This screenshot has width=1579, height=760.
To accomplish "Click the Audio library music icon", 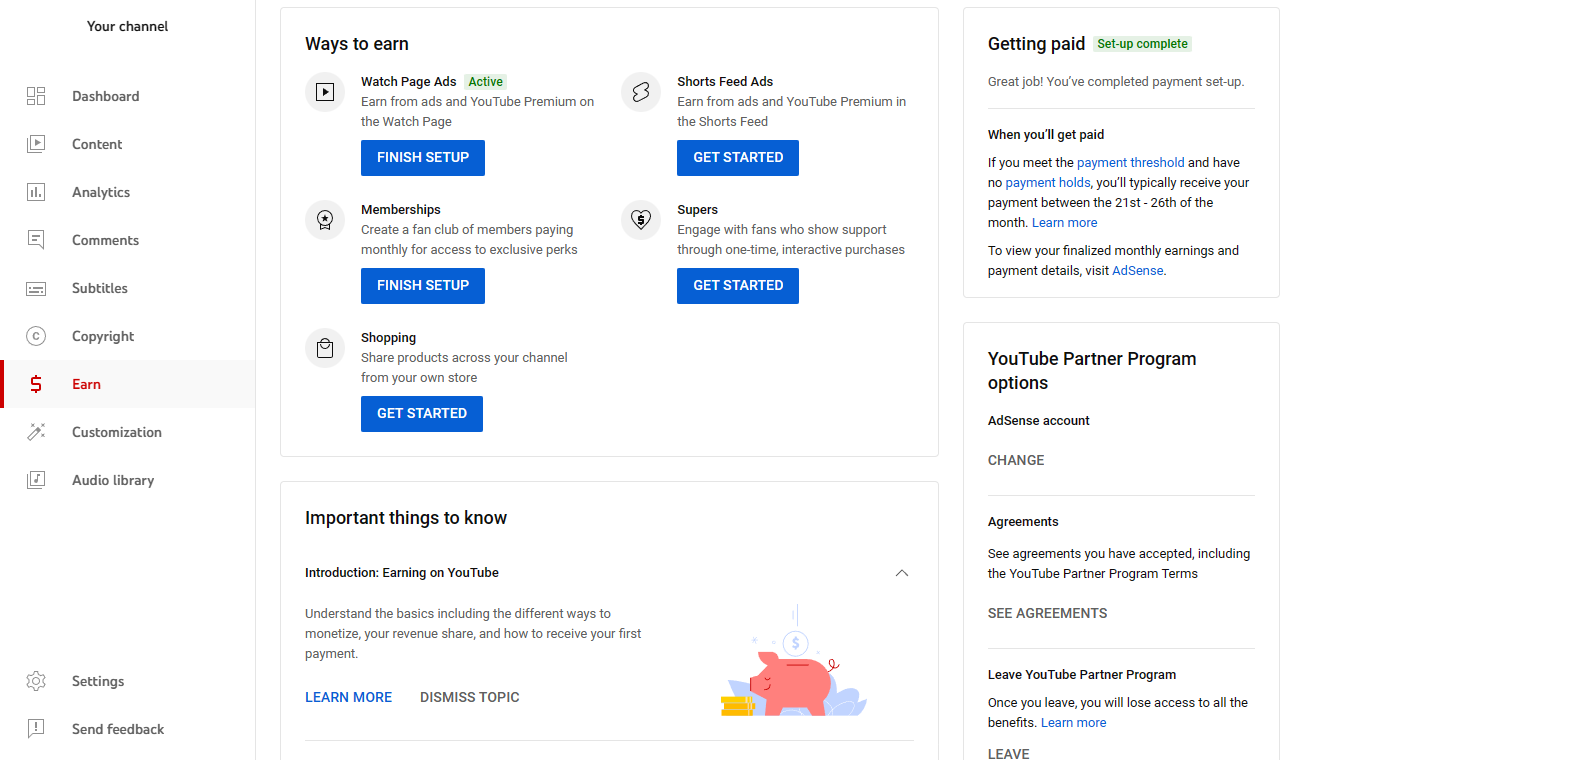I will pyautogui.click(x=36, y=480).
